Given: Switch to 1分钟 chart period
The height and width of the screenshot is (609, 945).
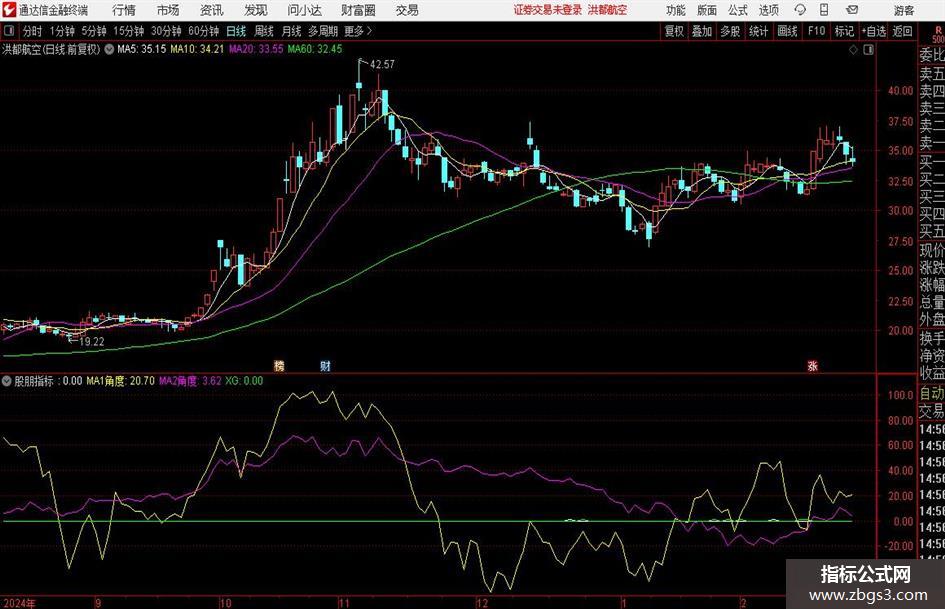Looking at the screenshot, I should (x=62, y=31).
